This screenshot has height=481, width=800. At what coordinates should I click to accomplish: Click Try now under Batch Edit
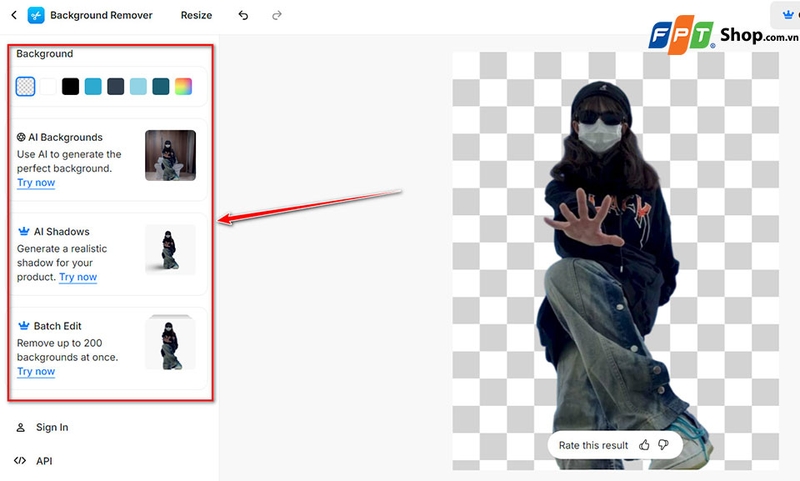(36, 371)
